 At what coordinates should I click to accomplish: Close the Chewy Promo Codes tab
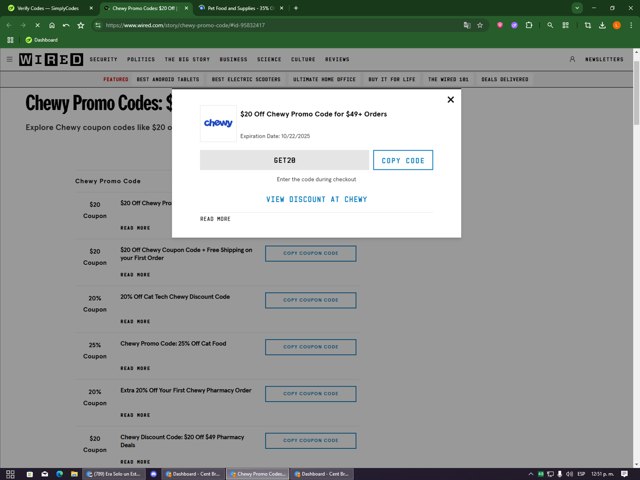tap(186, 8)
